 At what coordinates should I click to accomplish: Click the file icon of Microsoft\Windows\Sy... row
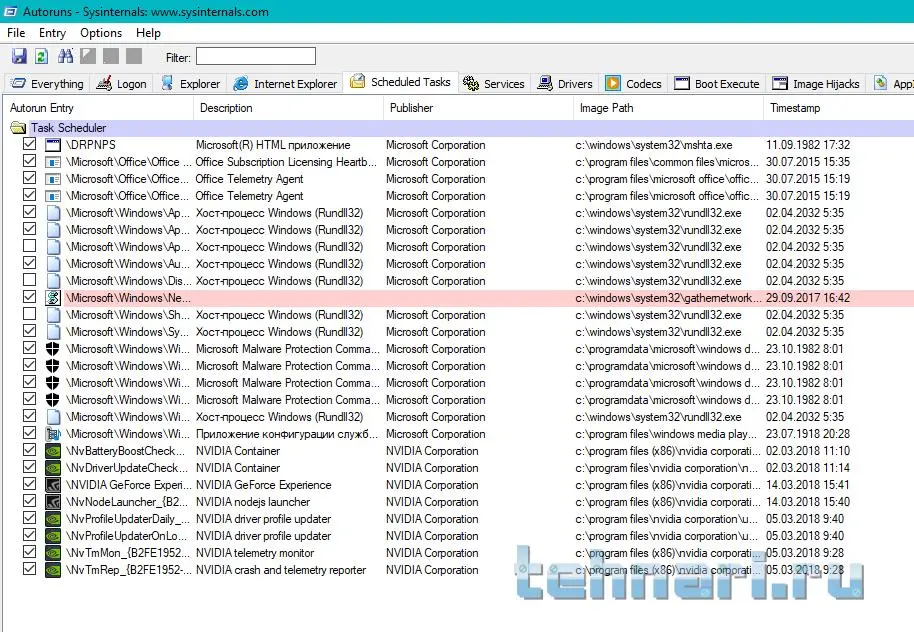click(53, 332)
